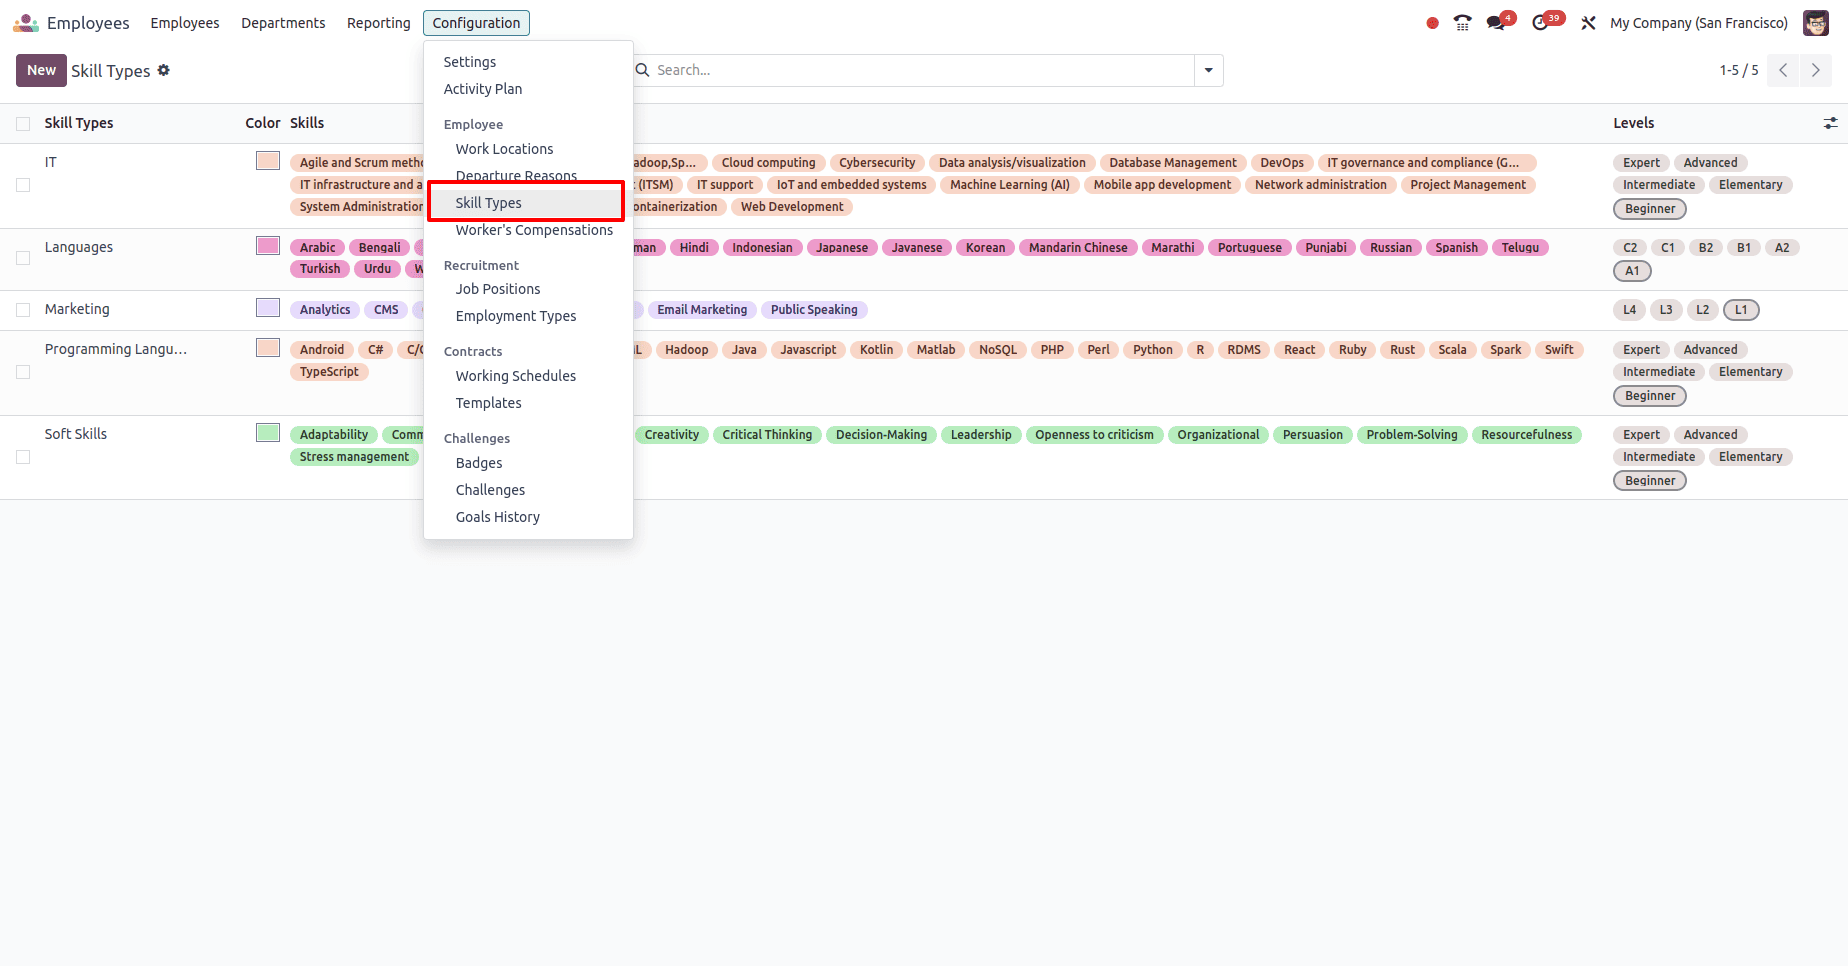
Task: Click the search magnifier icon
Action: [x=643, y=70]
